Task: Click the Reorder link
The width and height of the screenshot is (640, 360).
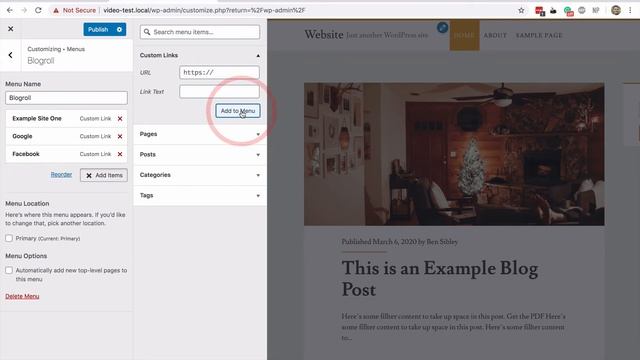Action: tap(61, 175)
